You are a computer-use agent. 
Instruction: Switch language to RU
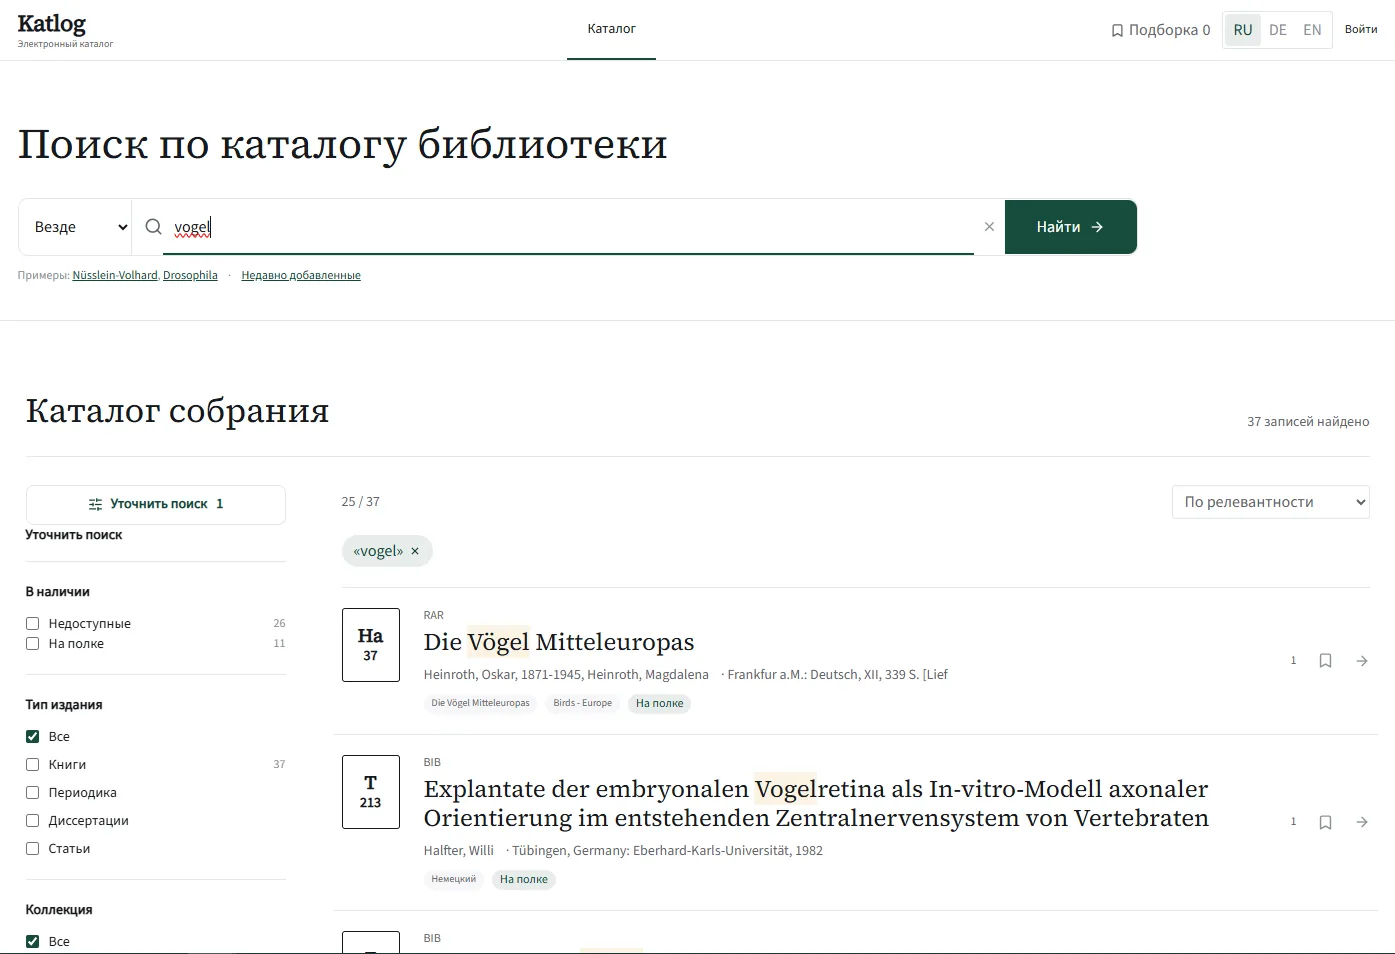point(1243,30)
